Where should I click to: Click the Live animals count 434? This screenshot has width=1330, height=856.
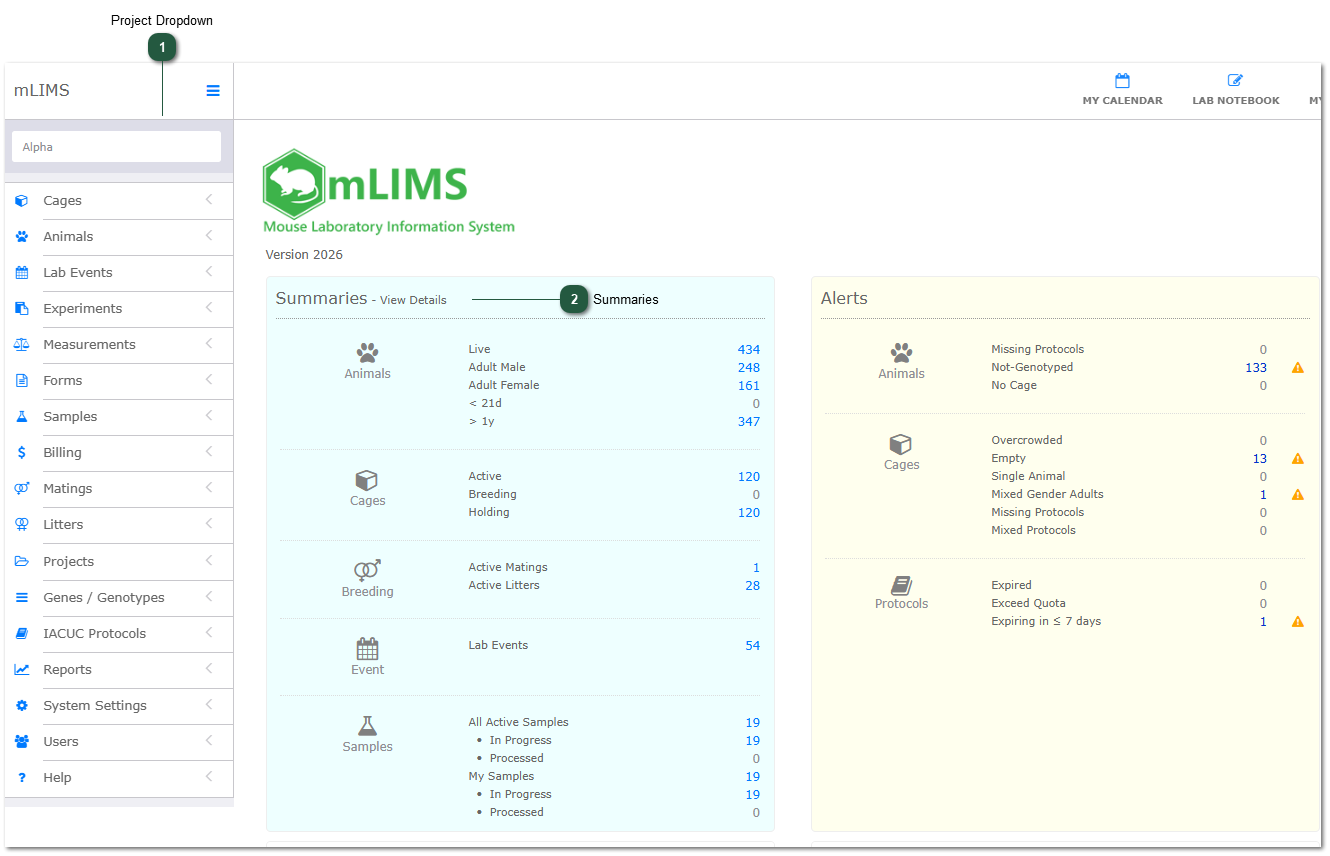coord(749,350)
